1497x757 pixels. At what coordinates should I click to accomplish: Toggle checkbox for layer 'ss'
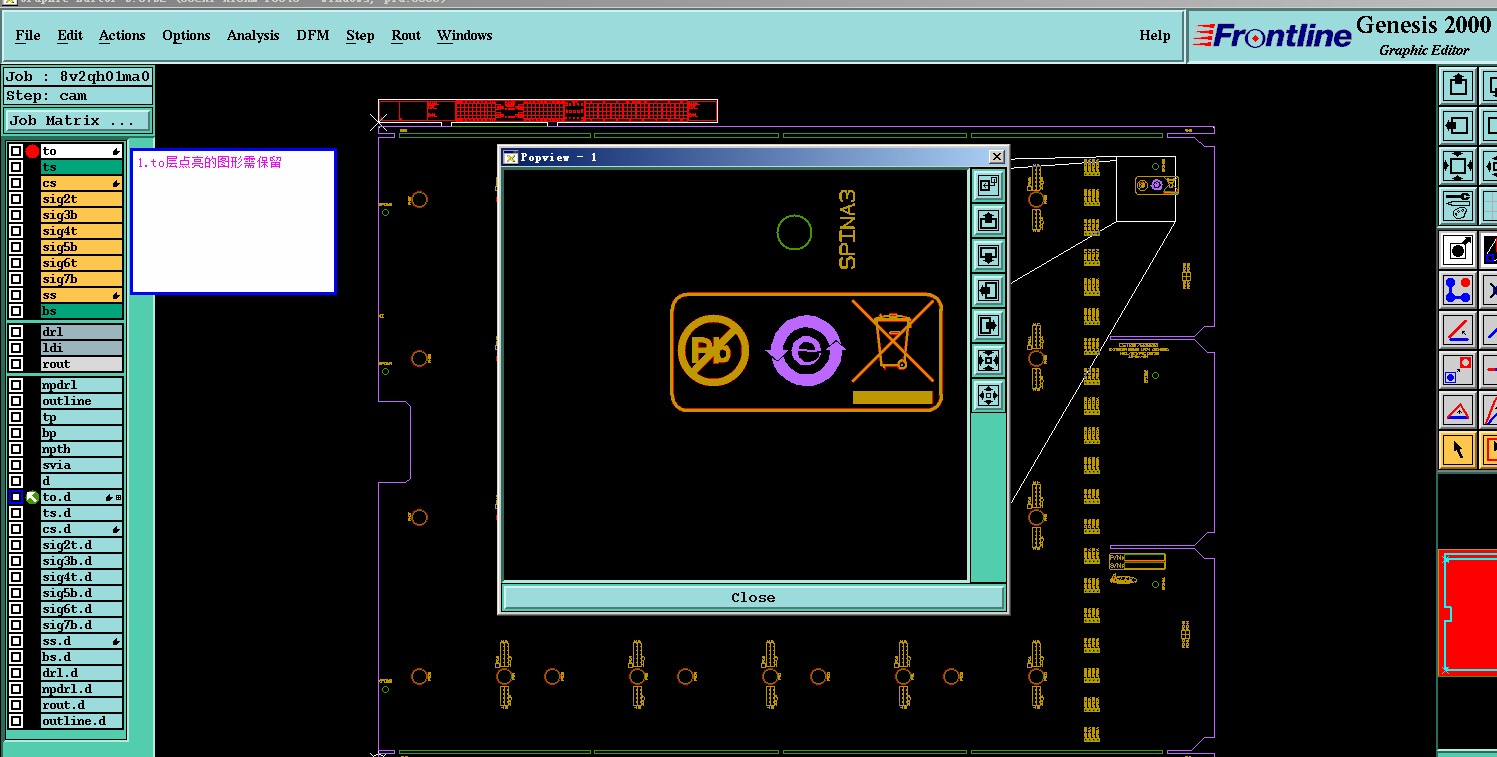(16, 295)
